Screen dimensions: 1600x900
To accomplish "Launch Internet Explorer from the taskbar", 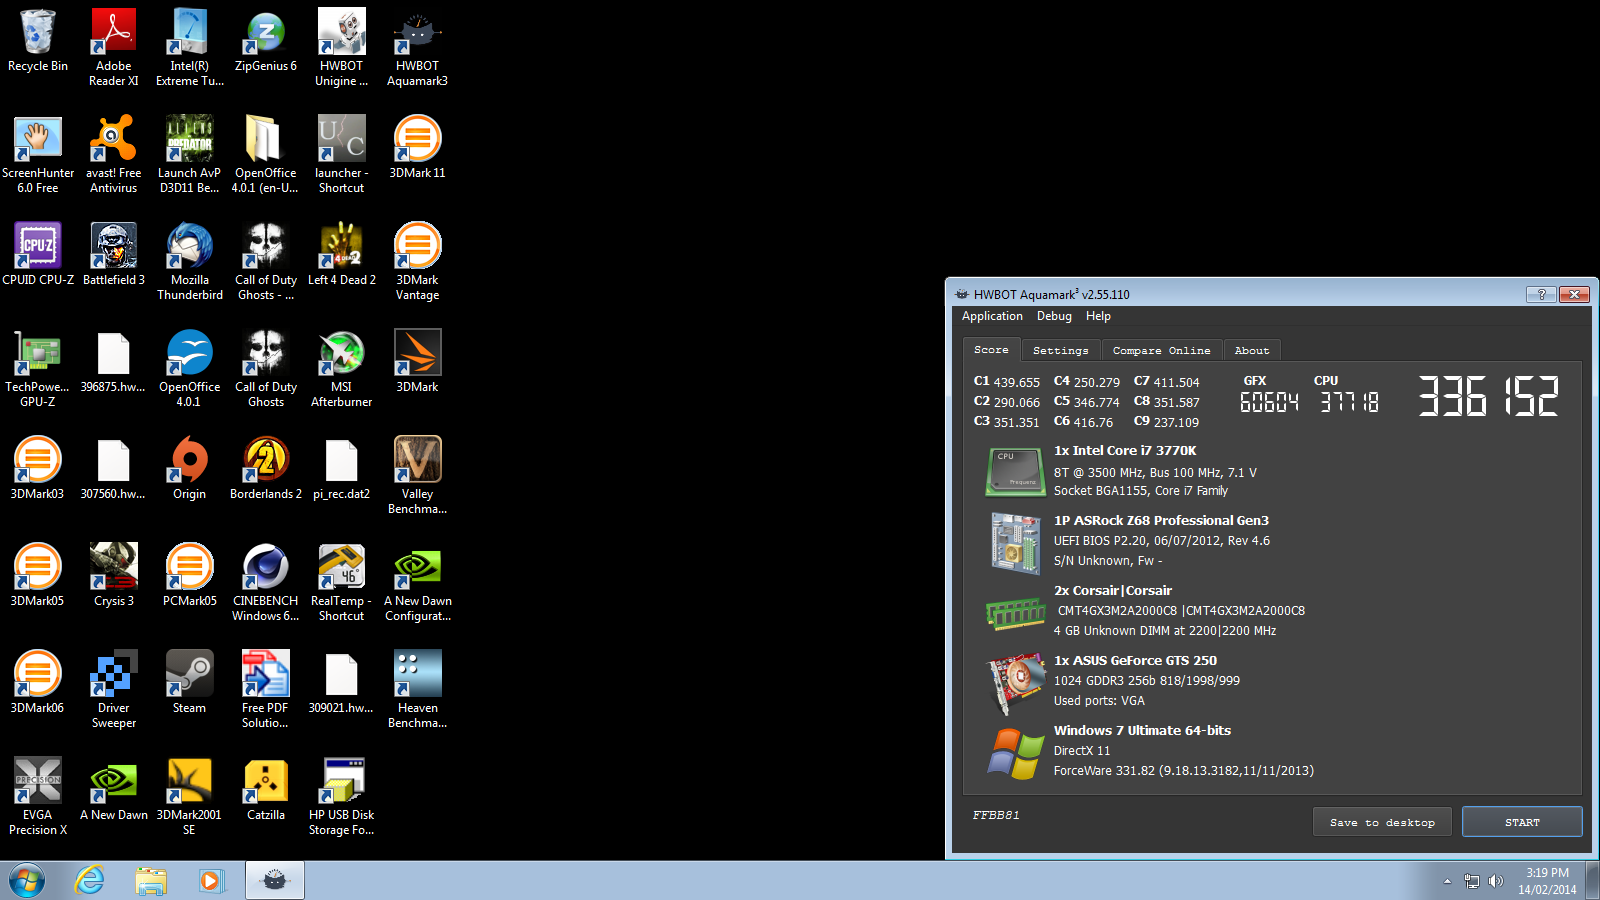I will 89,881.
